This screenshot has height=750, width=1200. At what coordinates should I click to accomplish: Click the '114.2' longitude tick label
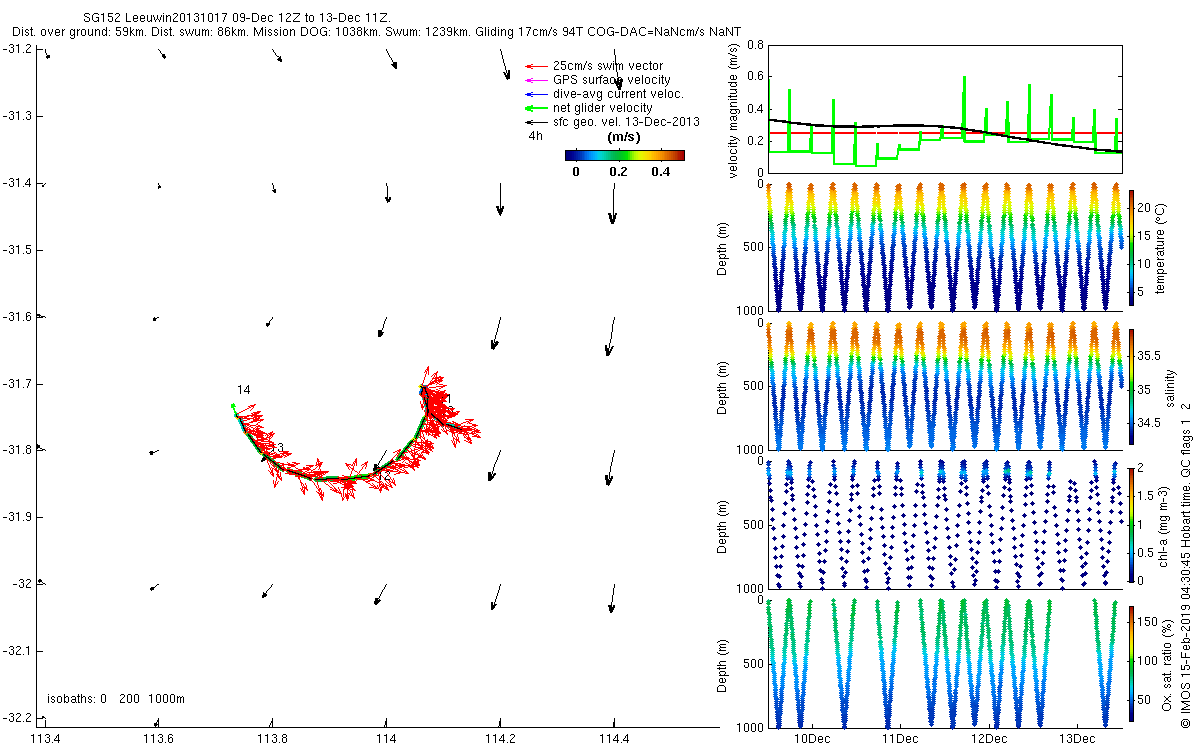(x=500, y=740)
